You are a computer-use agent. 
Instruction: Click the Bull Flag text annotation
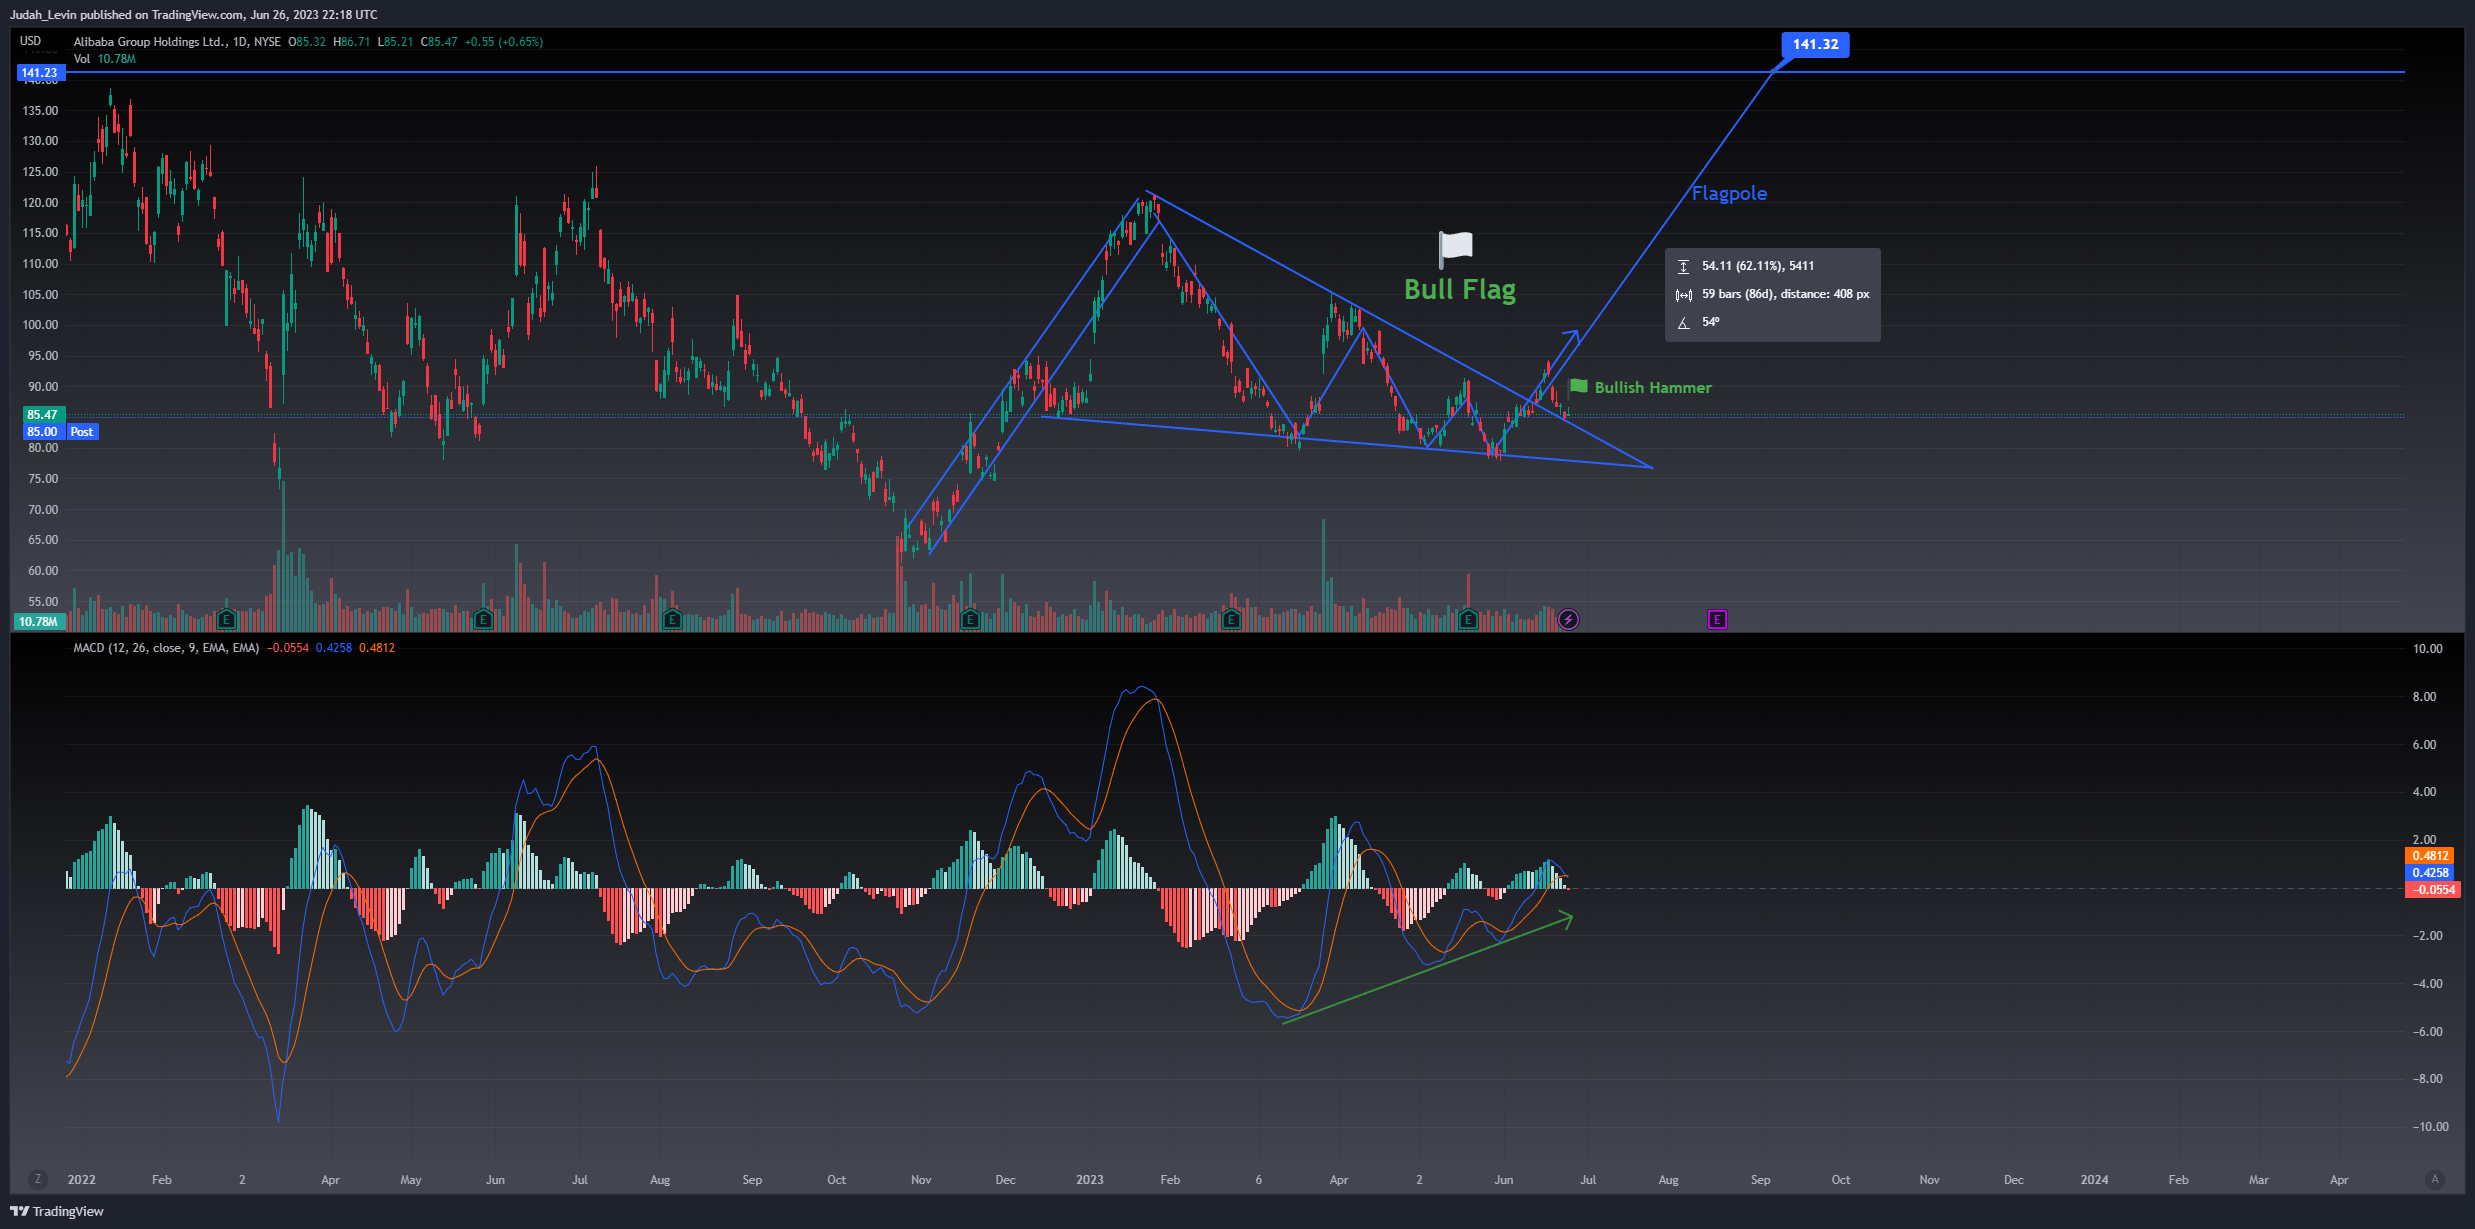point(1460,289)
